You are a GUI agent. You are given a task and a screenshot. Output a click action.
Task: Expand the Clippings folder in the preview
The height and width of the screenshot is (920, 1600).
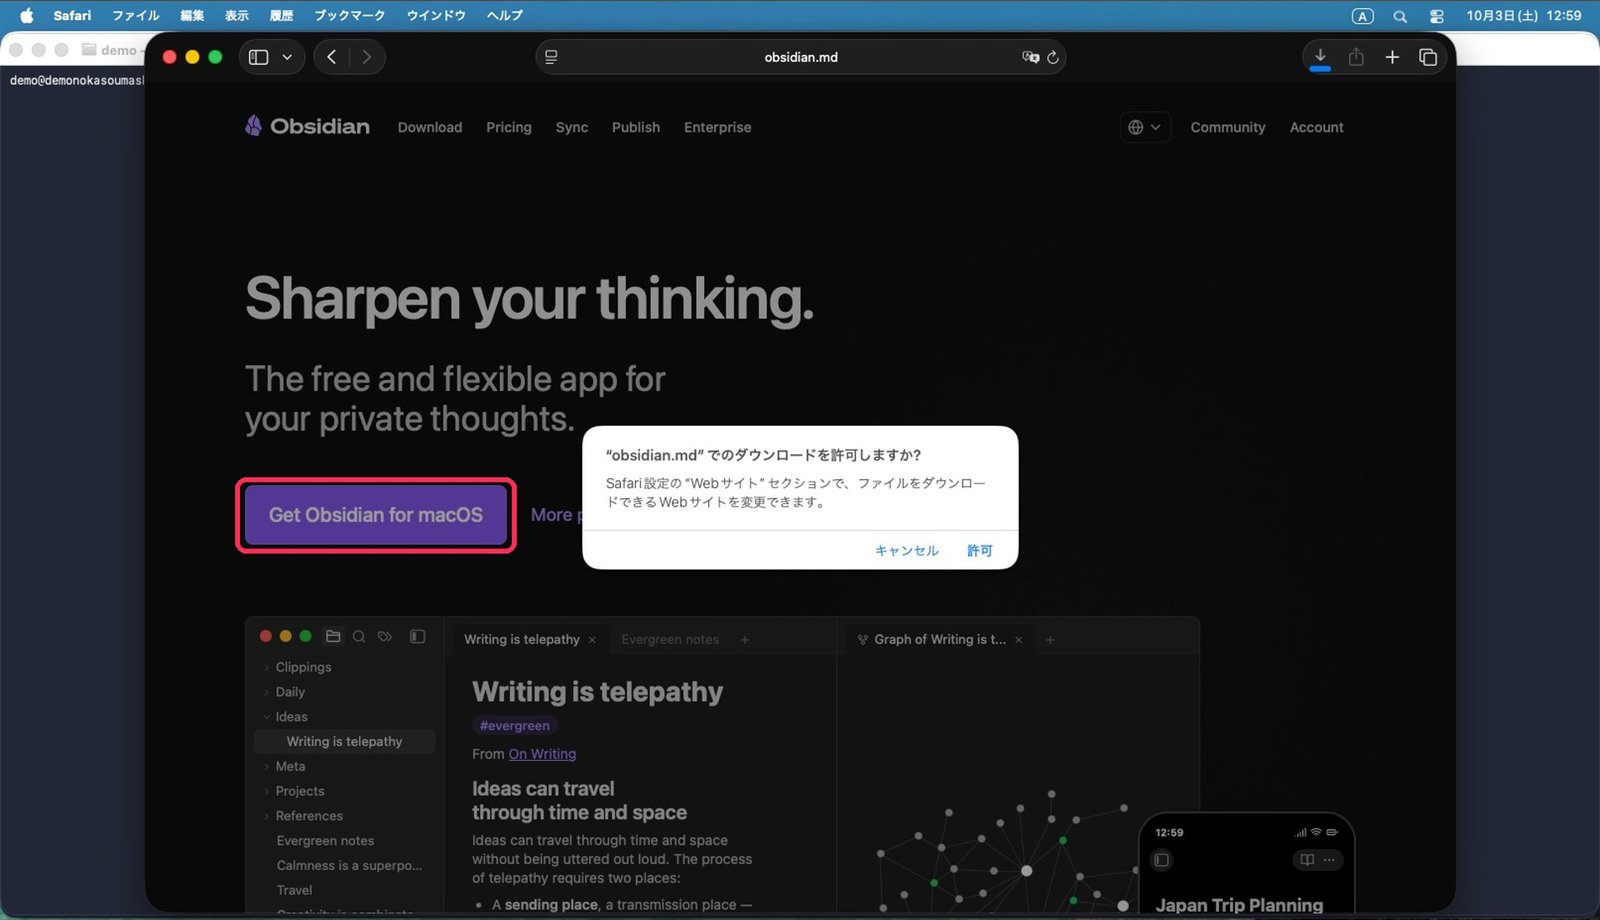[266, 667]
